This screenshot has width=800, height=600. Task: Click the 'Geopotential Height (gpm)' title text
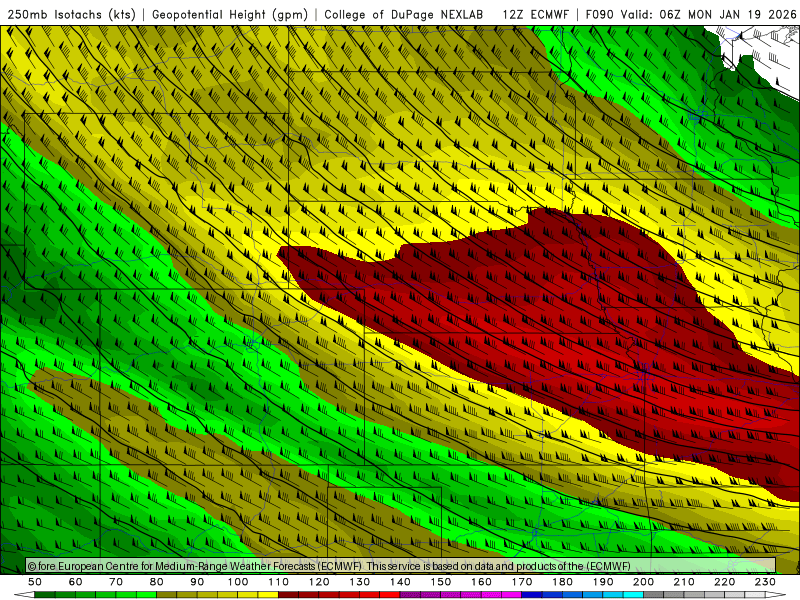tap(230, 14)
